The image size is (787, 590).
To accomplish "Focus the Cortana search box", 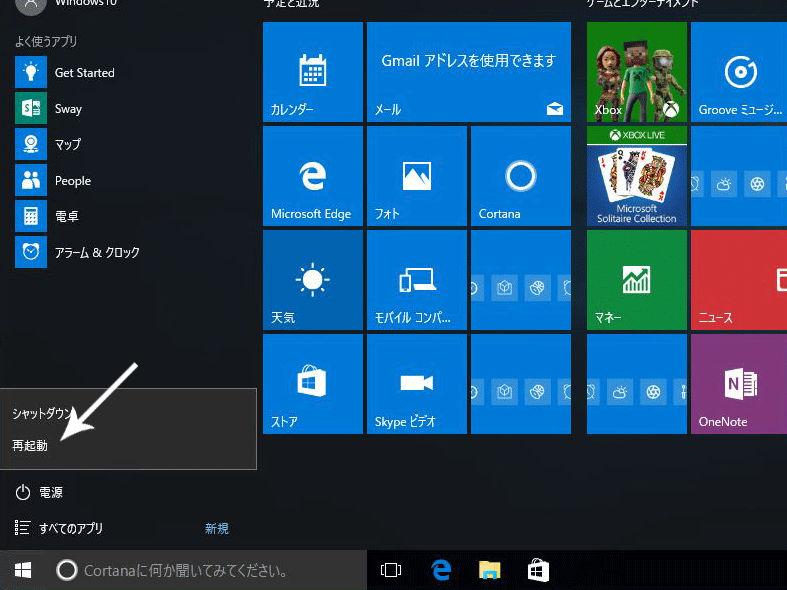I will [x=207, y=570].
